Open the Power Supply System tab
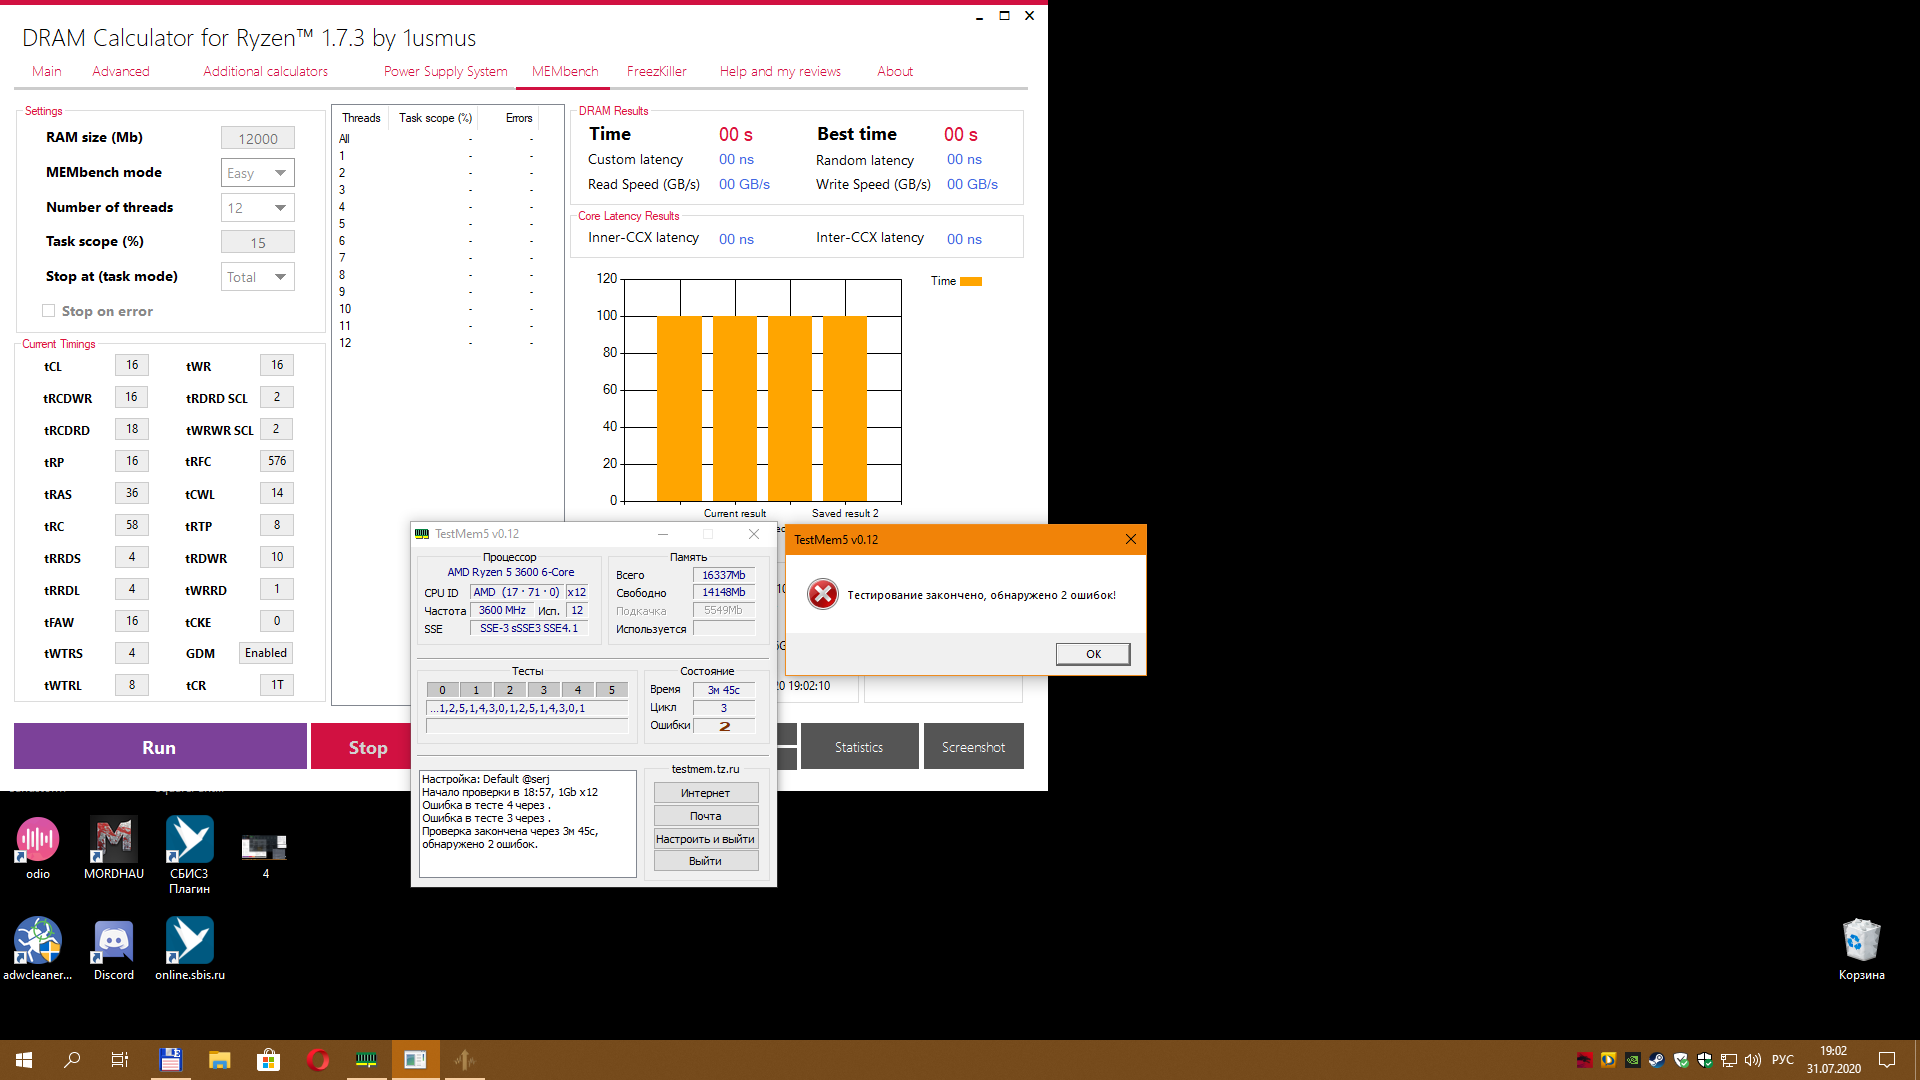The width and height of the screenshot is (1920, 1080). tap(445, 71)
